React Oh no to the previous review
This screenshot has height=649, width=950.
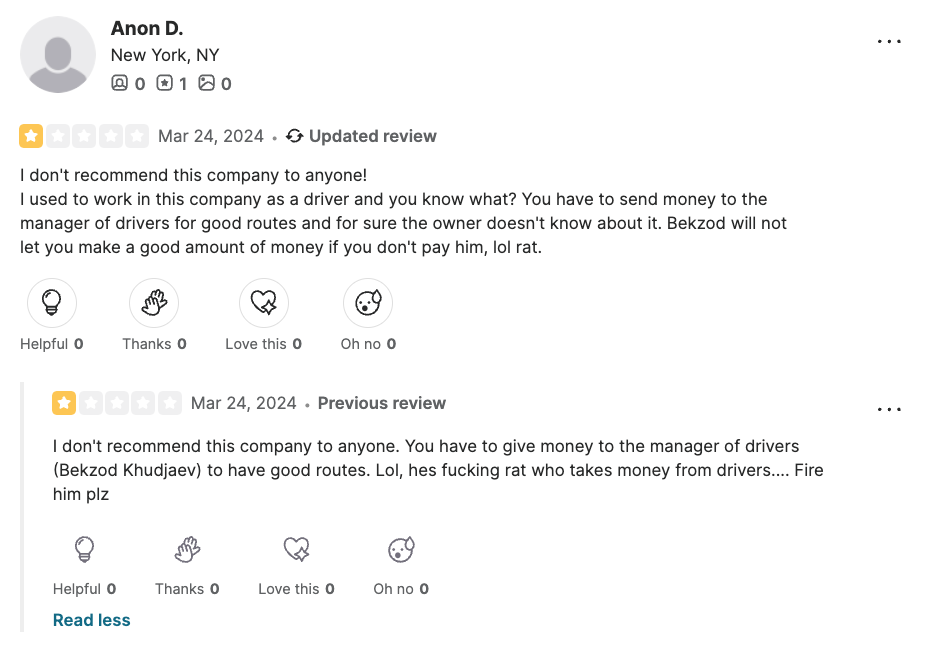(401, 549)
